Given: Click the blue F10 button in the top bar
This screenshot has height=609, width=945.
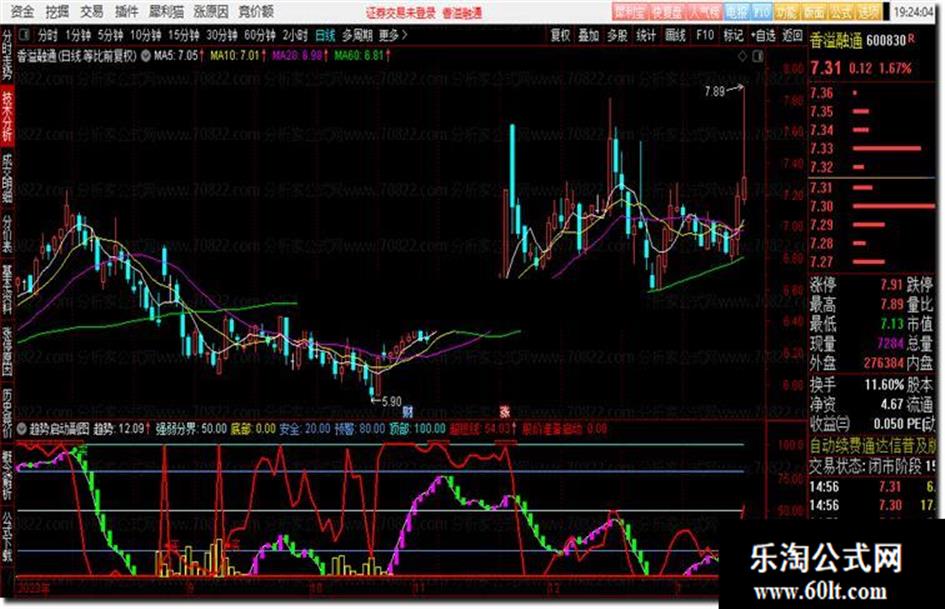Looking at the screenshot, I should (762, 12).
